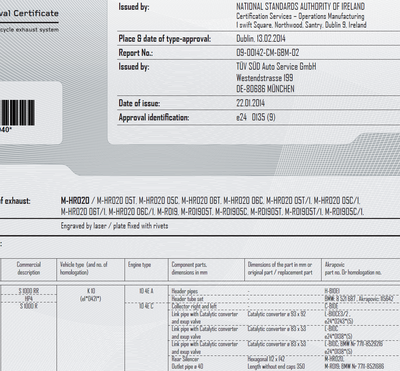Click the 'Dublin, 13.02.2014' value

coord(261,38)
